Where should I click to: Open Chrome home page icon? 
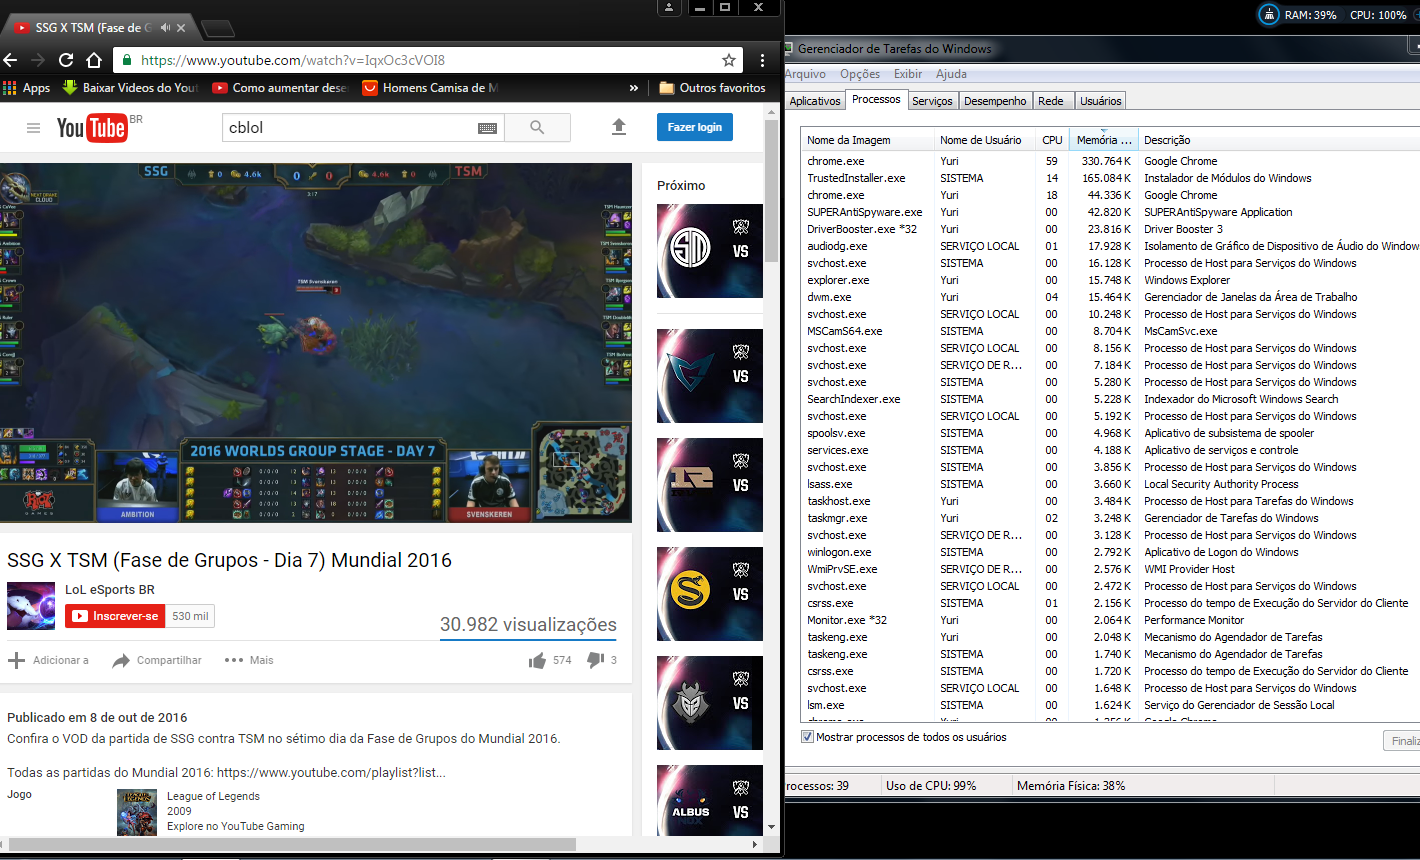pos(94,60)
